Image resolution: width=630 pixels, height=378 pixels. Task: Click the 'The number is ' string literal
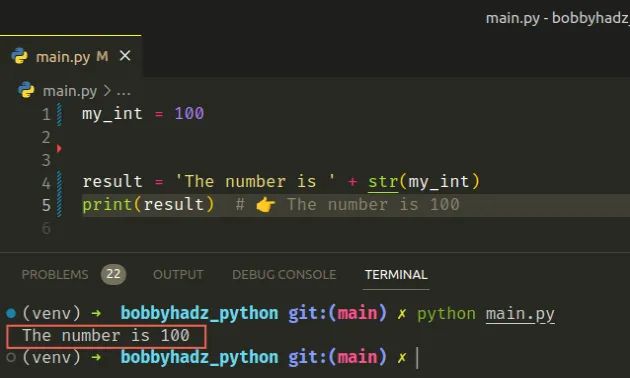[255, 182]
